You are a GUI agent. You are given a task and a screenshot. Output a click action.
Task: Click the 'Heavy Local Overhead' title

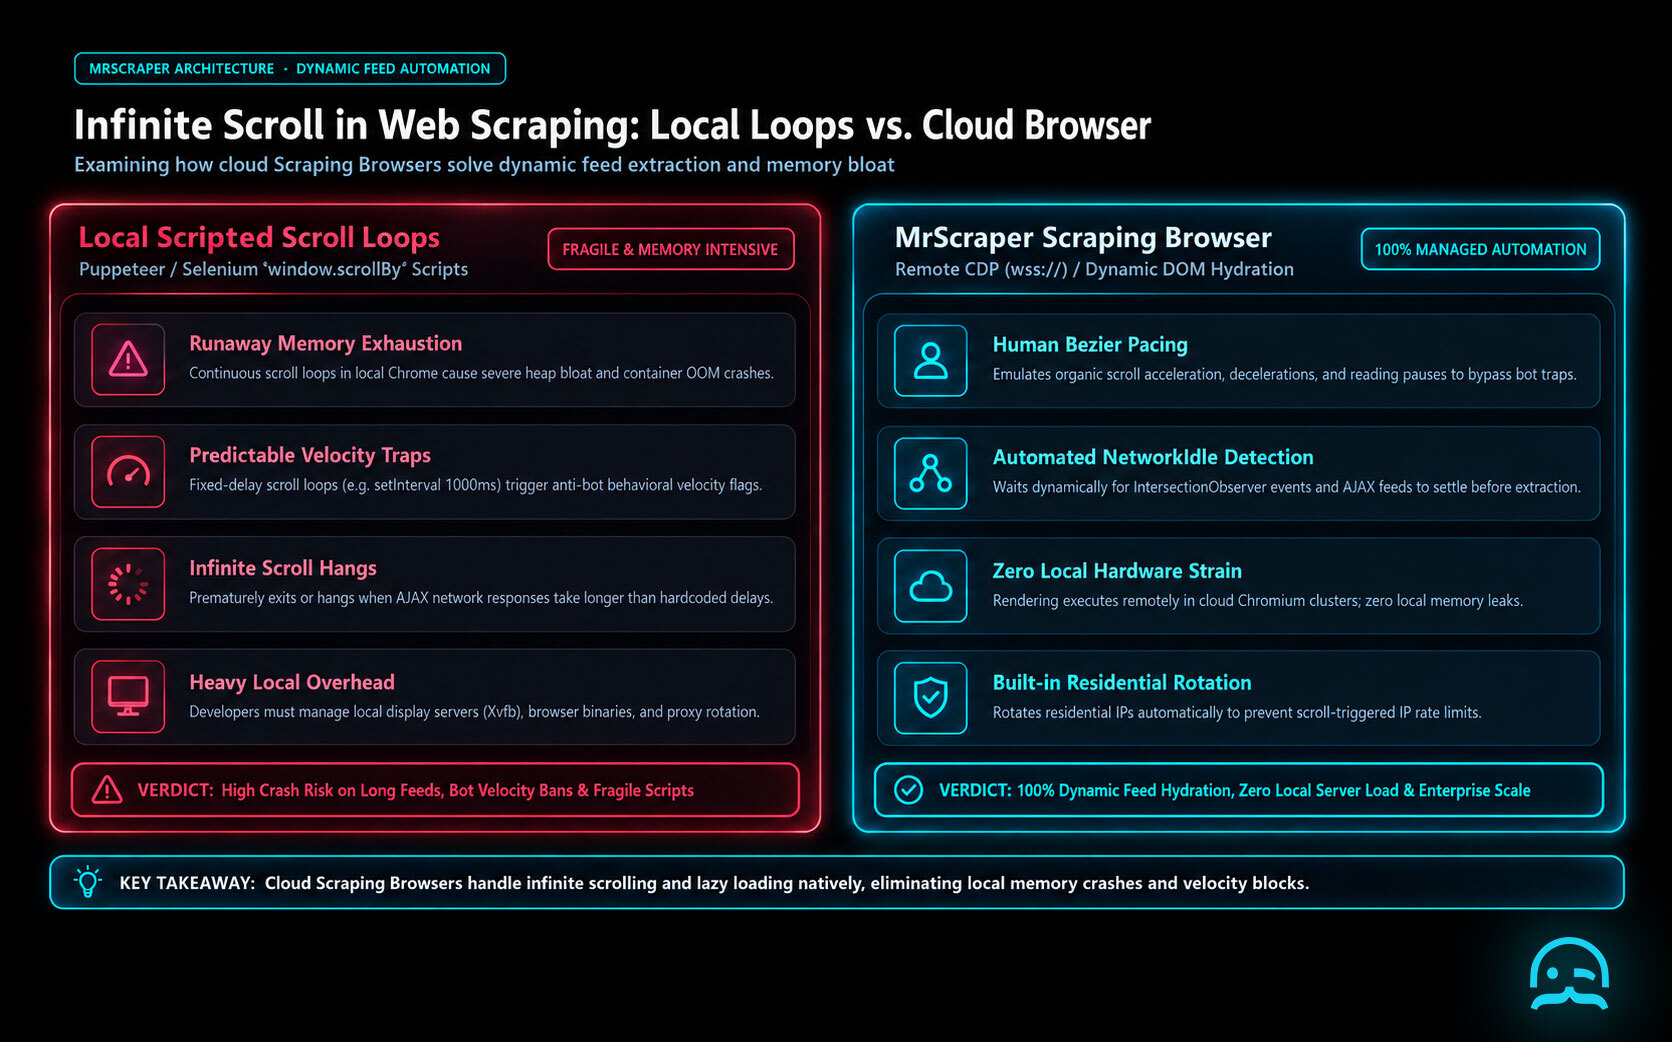(292, 682)
